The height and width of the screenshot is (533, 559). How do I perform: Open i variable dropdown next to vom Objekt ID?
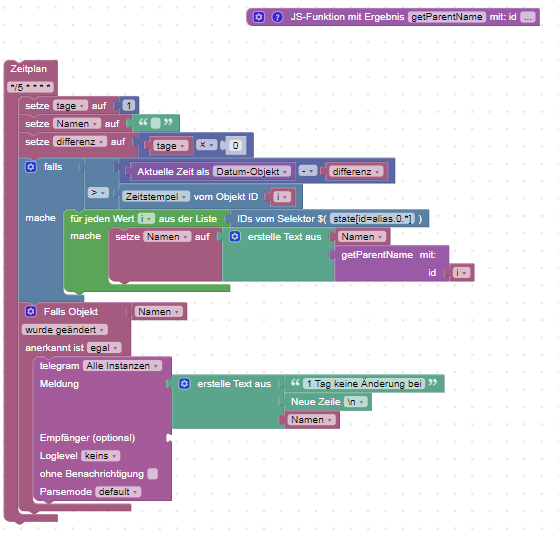coord(282,197)
